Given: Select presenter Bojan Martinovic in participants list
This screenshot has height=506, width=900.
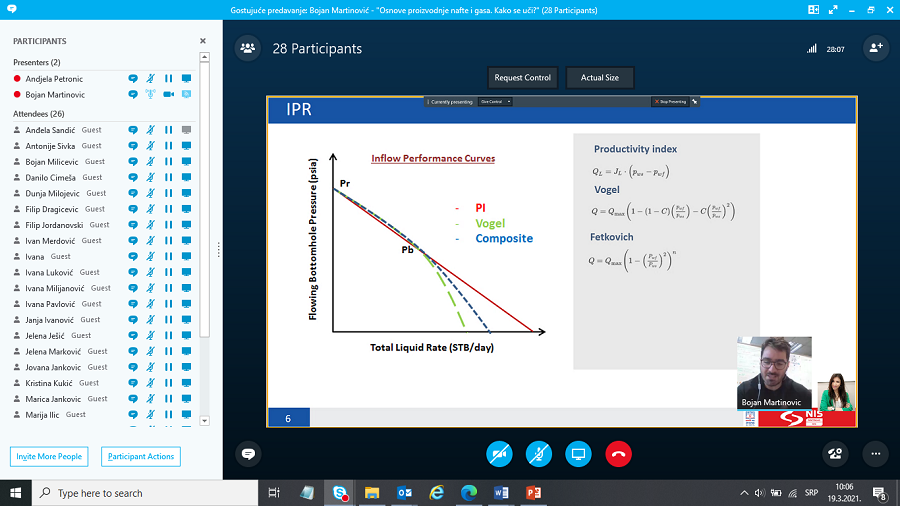Looking at the screenshot, I should pos(54,94).
